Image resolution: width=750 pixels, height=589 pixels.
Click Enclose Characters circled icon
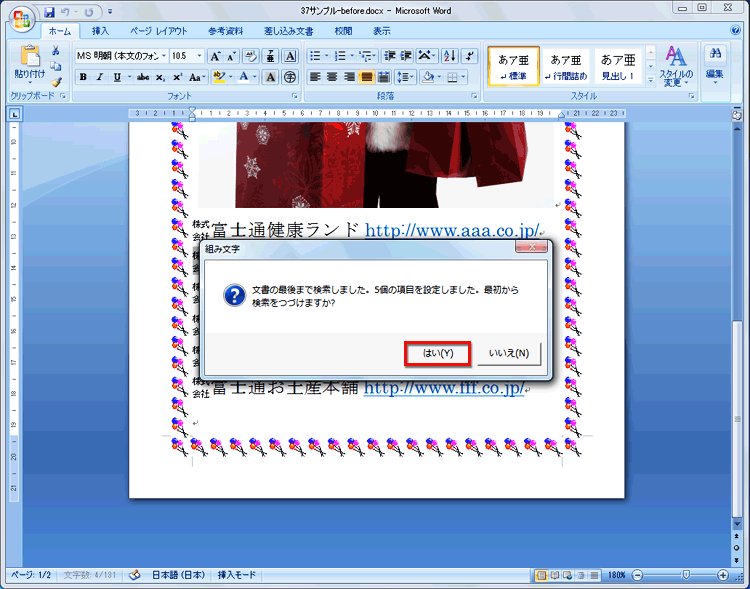click(x=290, y=77)
